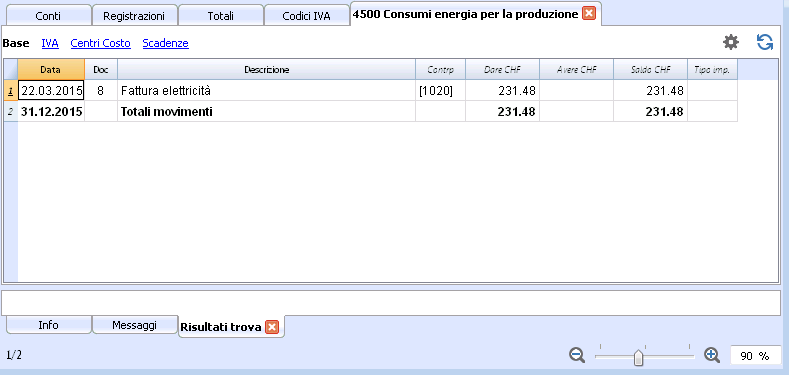Image resolution: width=789 pixels, height=375 pixels.
Task: Click the 90 % zoom percentage field
Action: 755,355
